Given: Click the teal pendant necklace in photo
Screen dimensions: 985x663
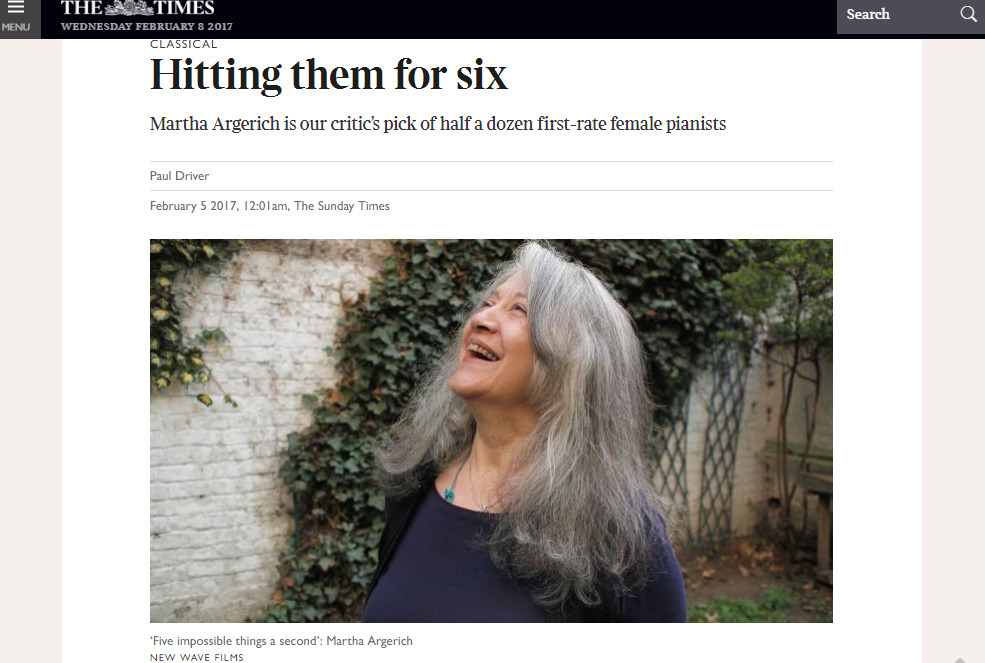Looking at the screenshot, I should (x=449, y=495).
